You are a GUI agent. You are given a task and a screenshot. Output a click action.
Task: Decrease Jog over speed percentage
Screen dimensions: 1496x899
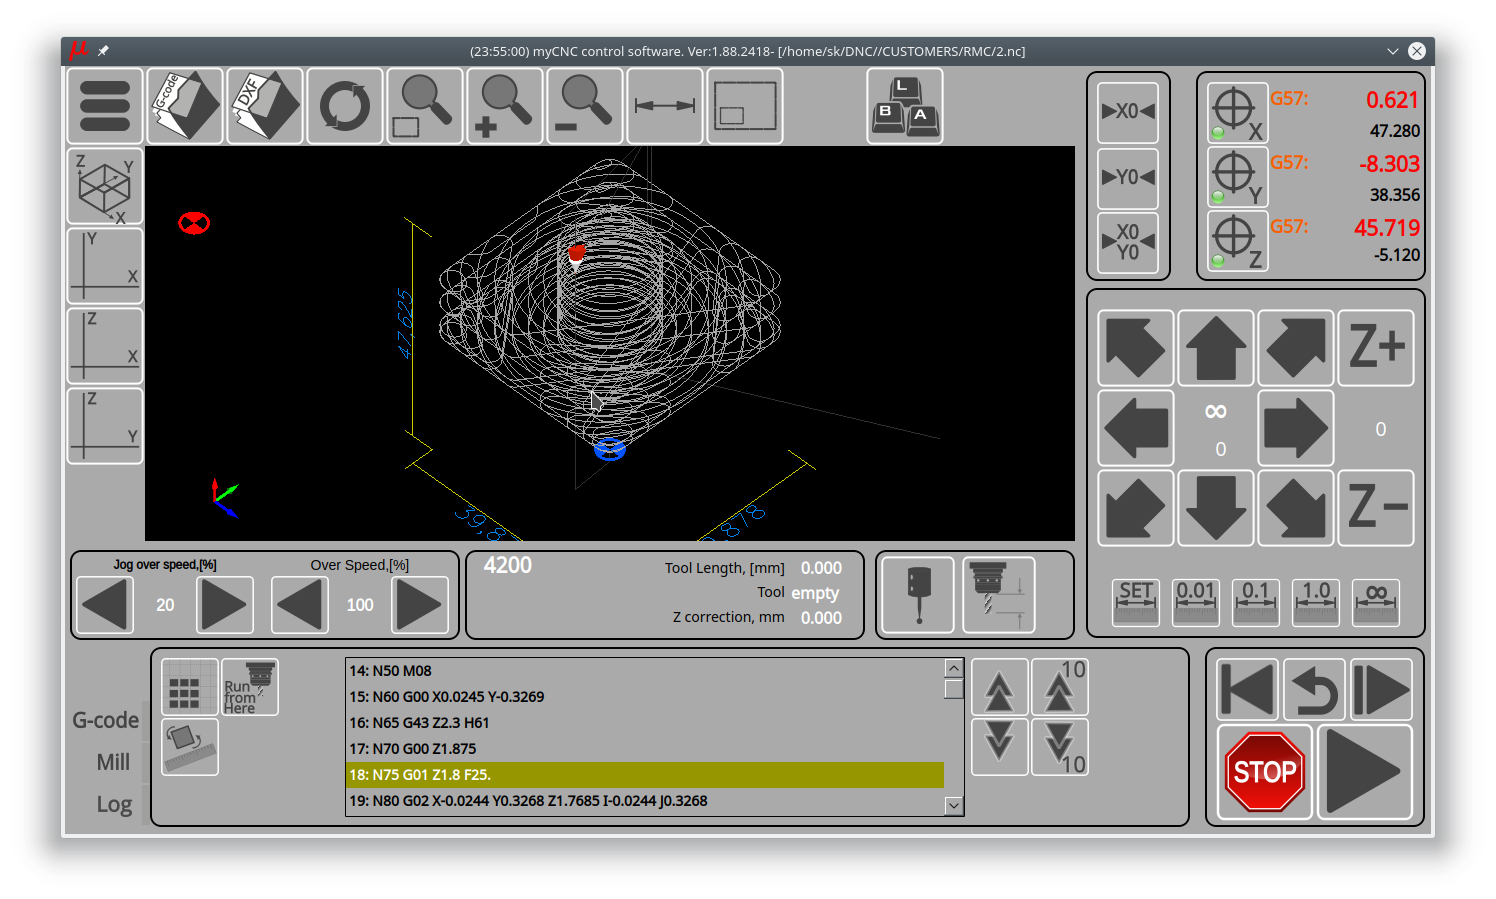pyautogui.click(x=105, y=605)
